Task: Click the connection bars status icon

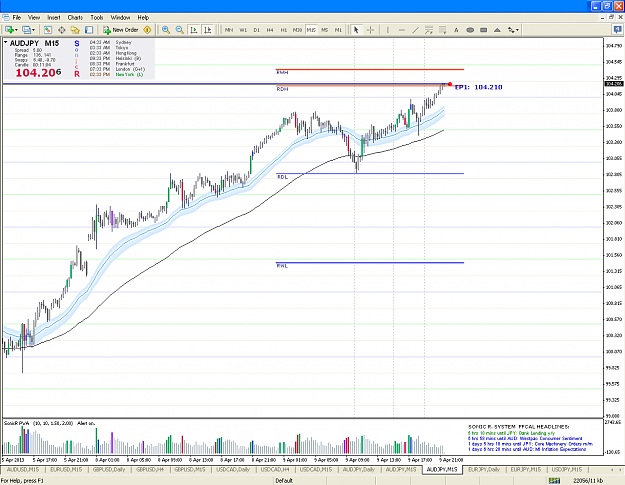Action: [554, 481]
